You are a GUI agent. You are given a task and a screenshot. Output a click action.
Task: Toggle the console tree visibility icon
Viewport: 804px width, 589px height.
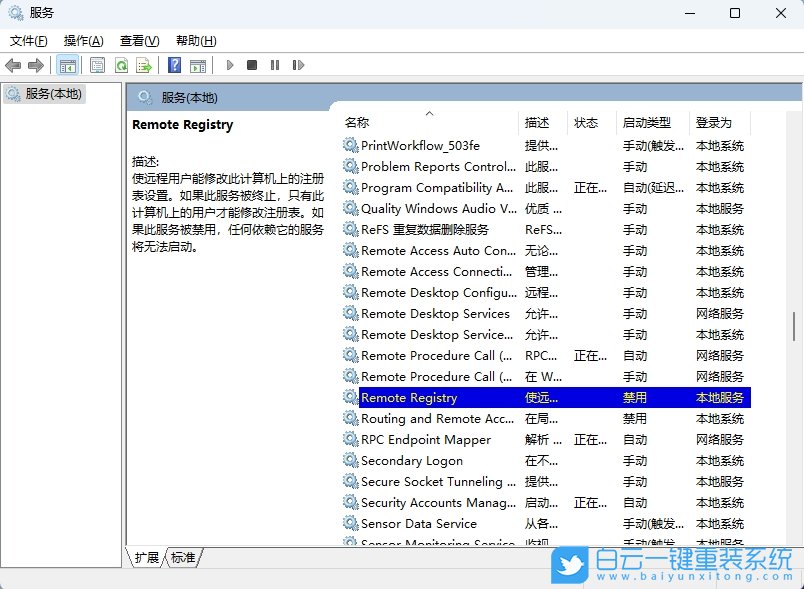(66, 65)
